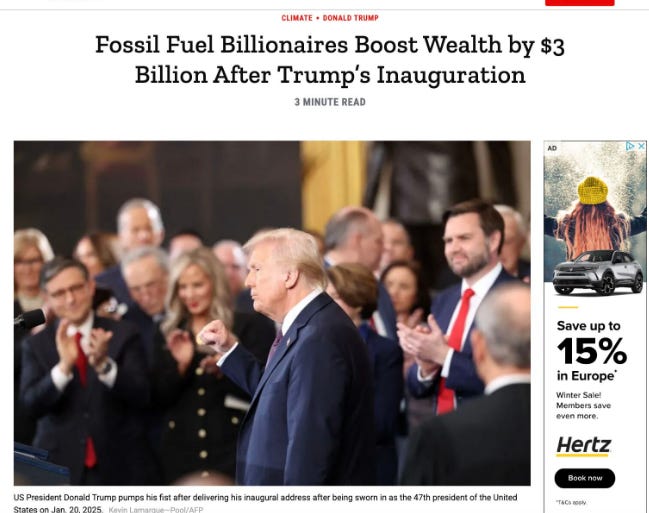Click the Kevin Lamarque photo credit
Screen dimensions: 649x513
156,509
